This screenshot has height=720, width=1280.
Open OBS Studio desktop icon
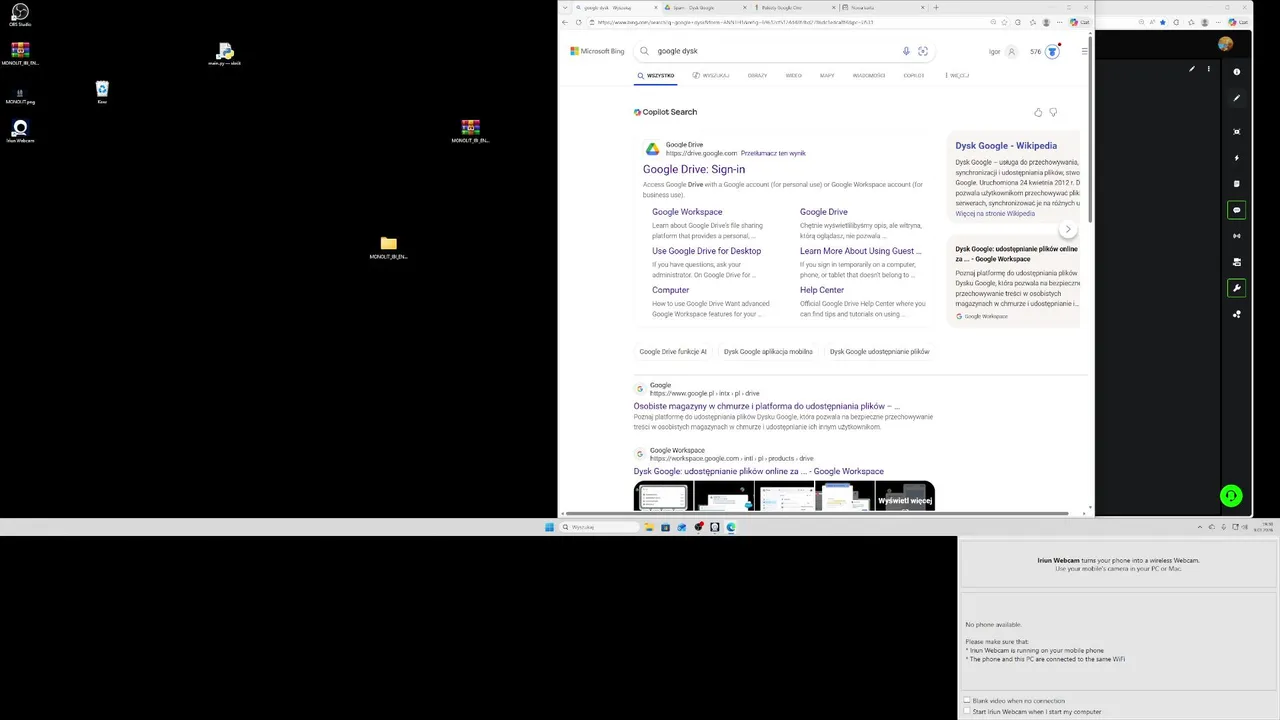19,13
